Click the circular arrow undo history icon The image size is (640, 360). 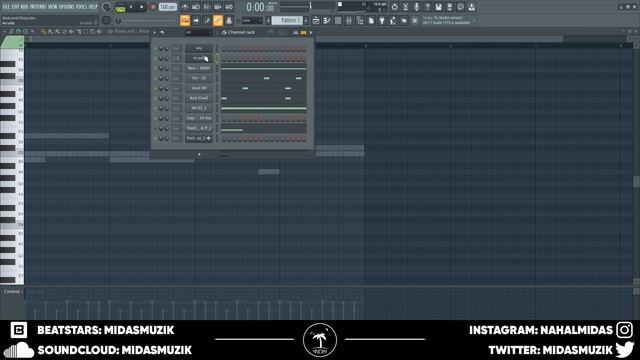[x=394, y=7]
